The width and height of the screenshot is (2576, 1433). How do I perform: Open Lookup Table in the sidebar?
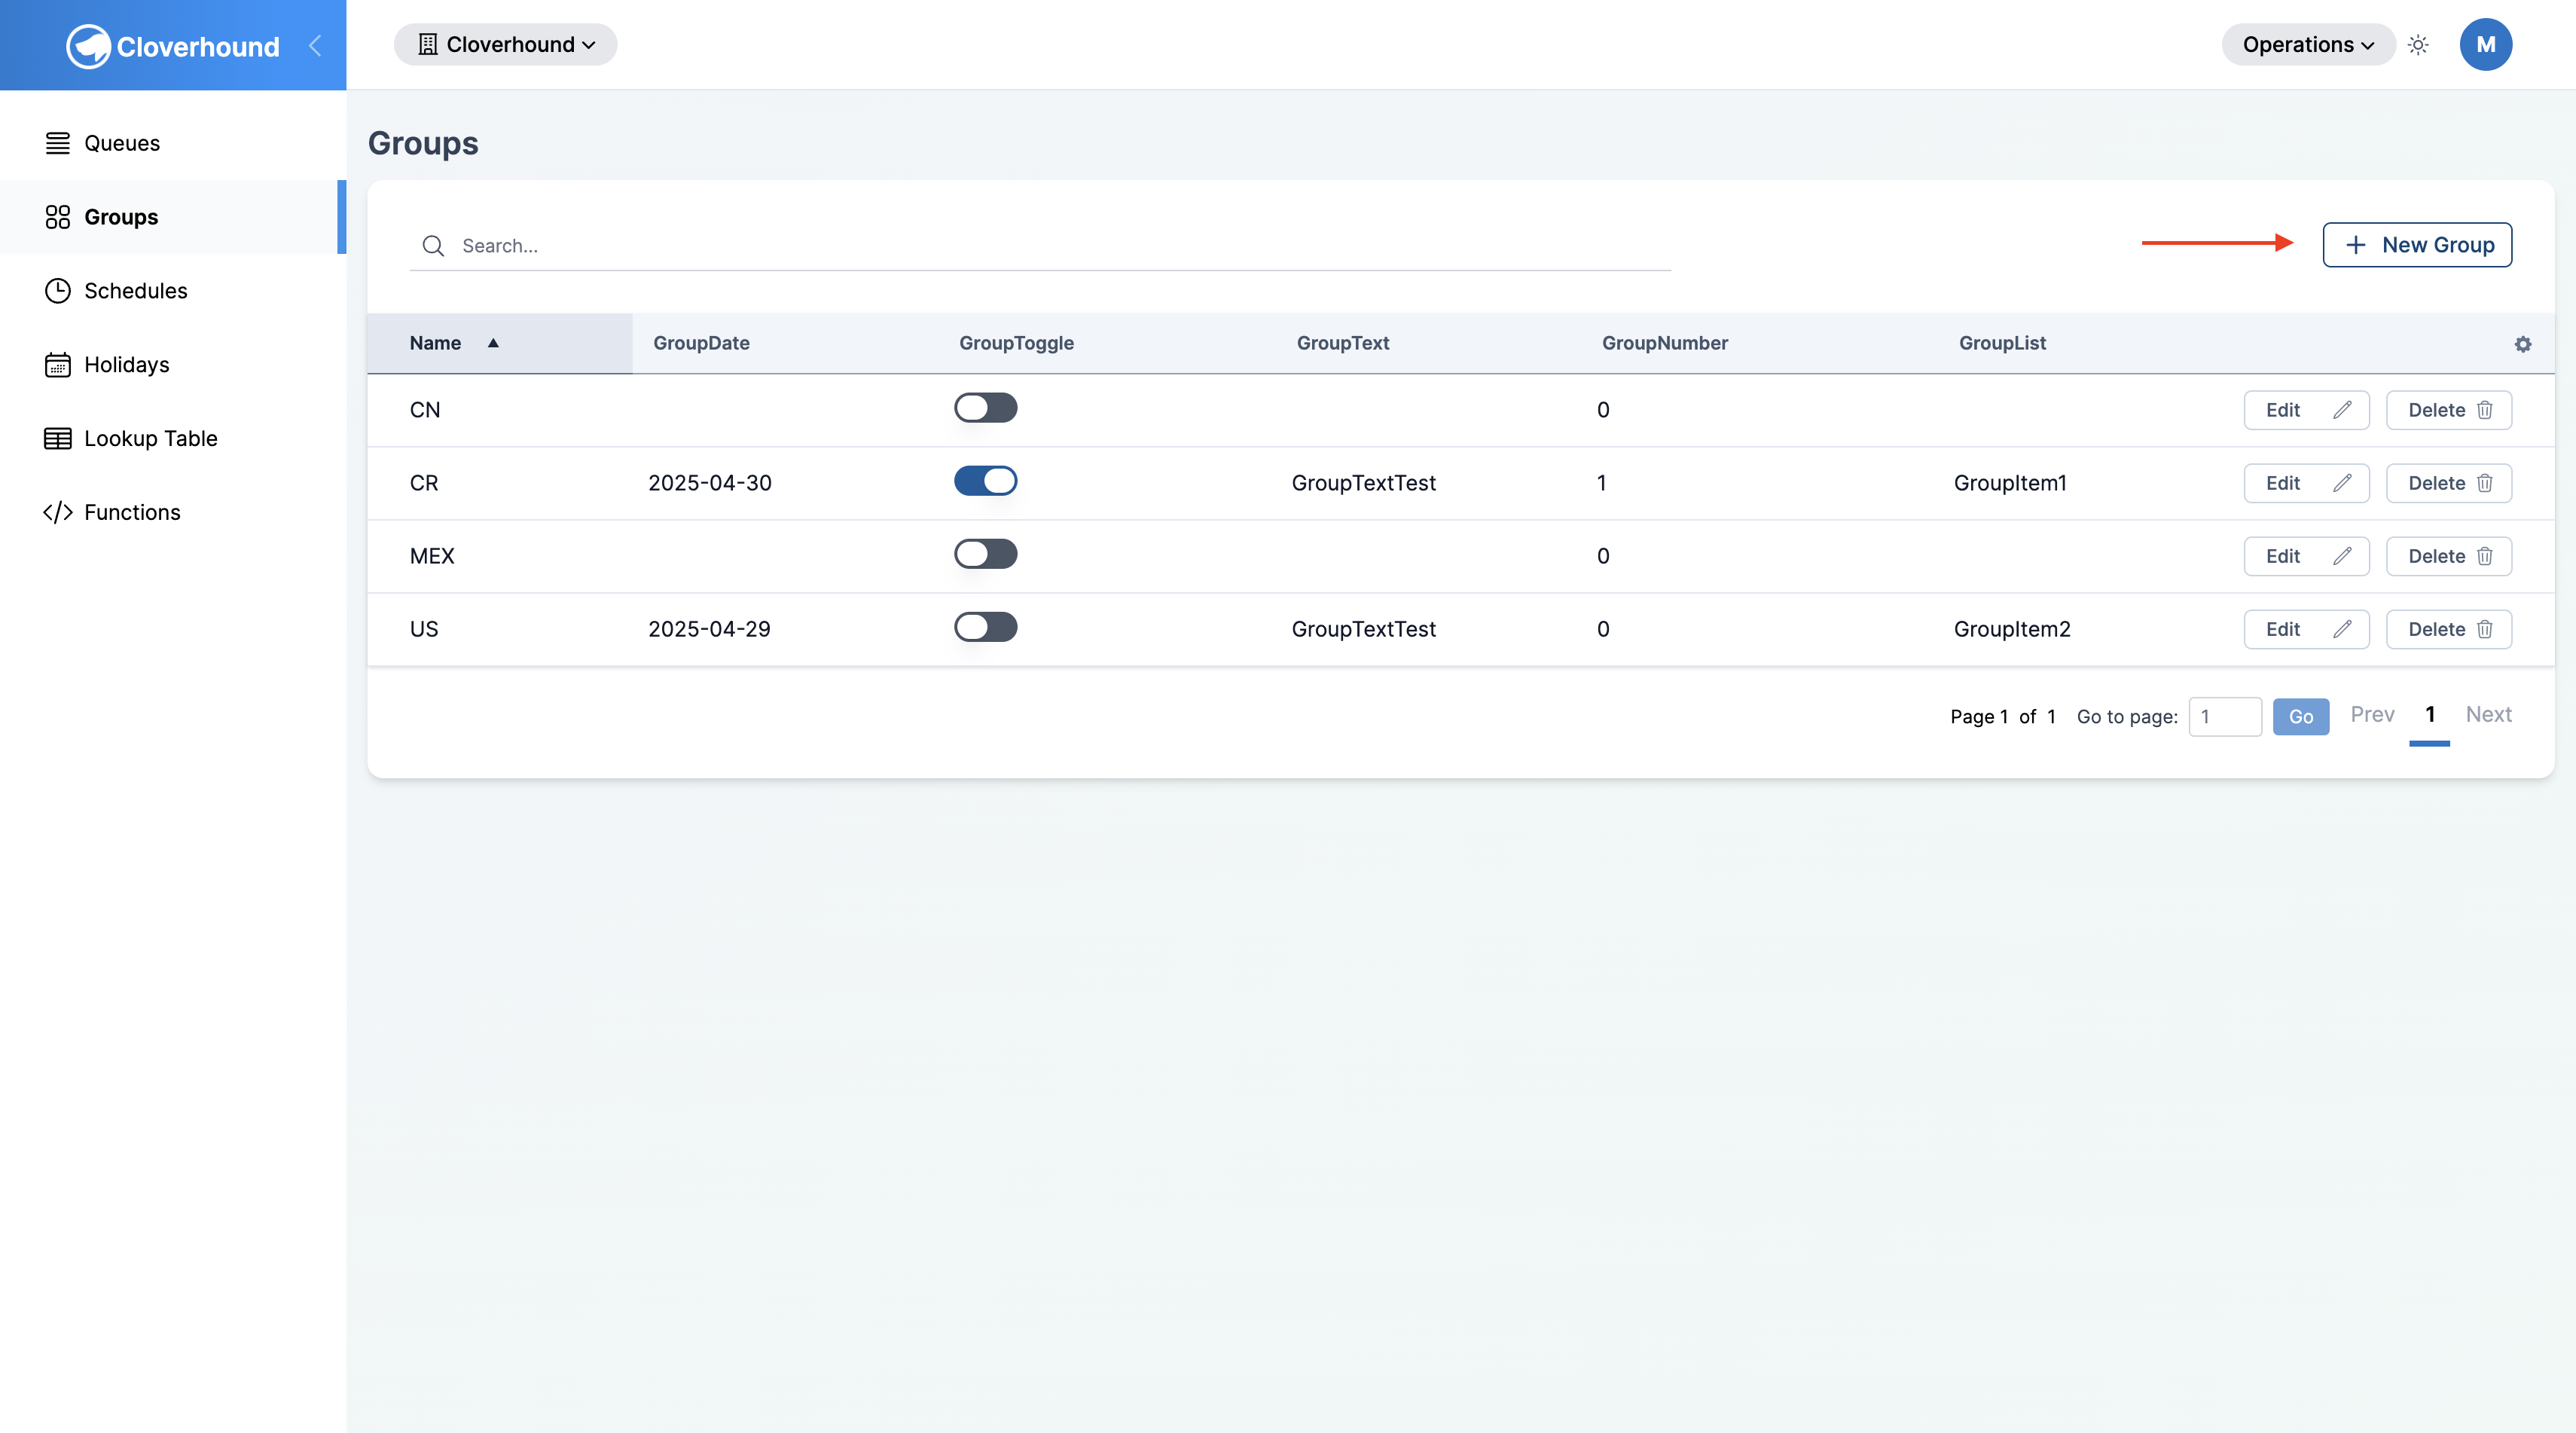click(173, 438)
